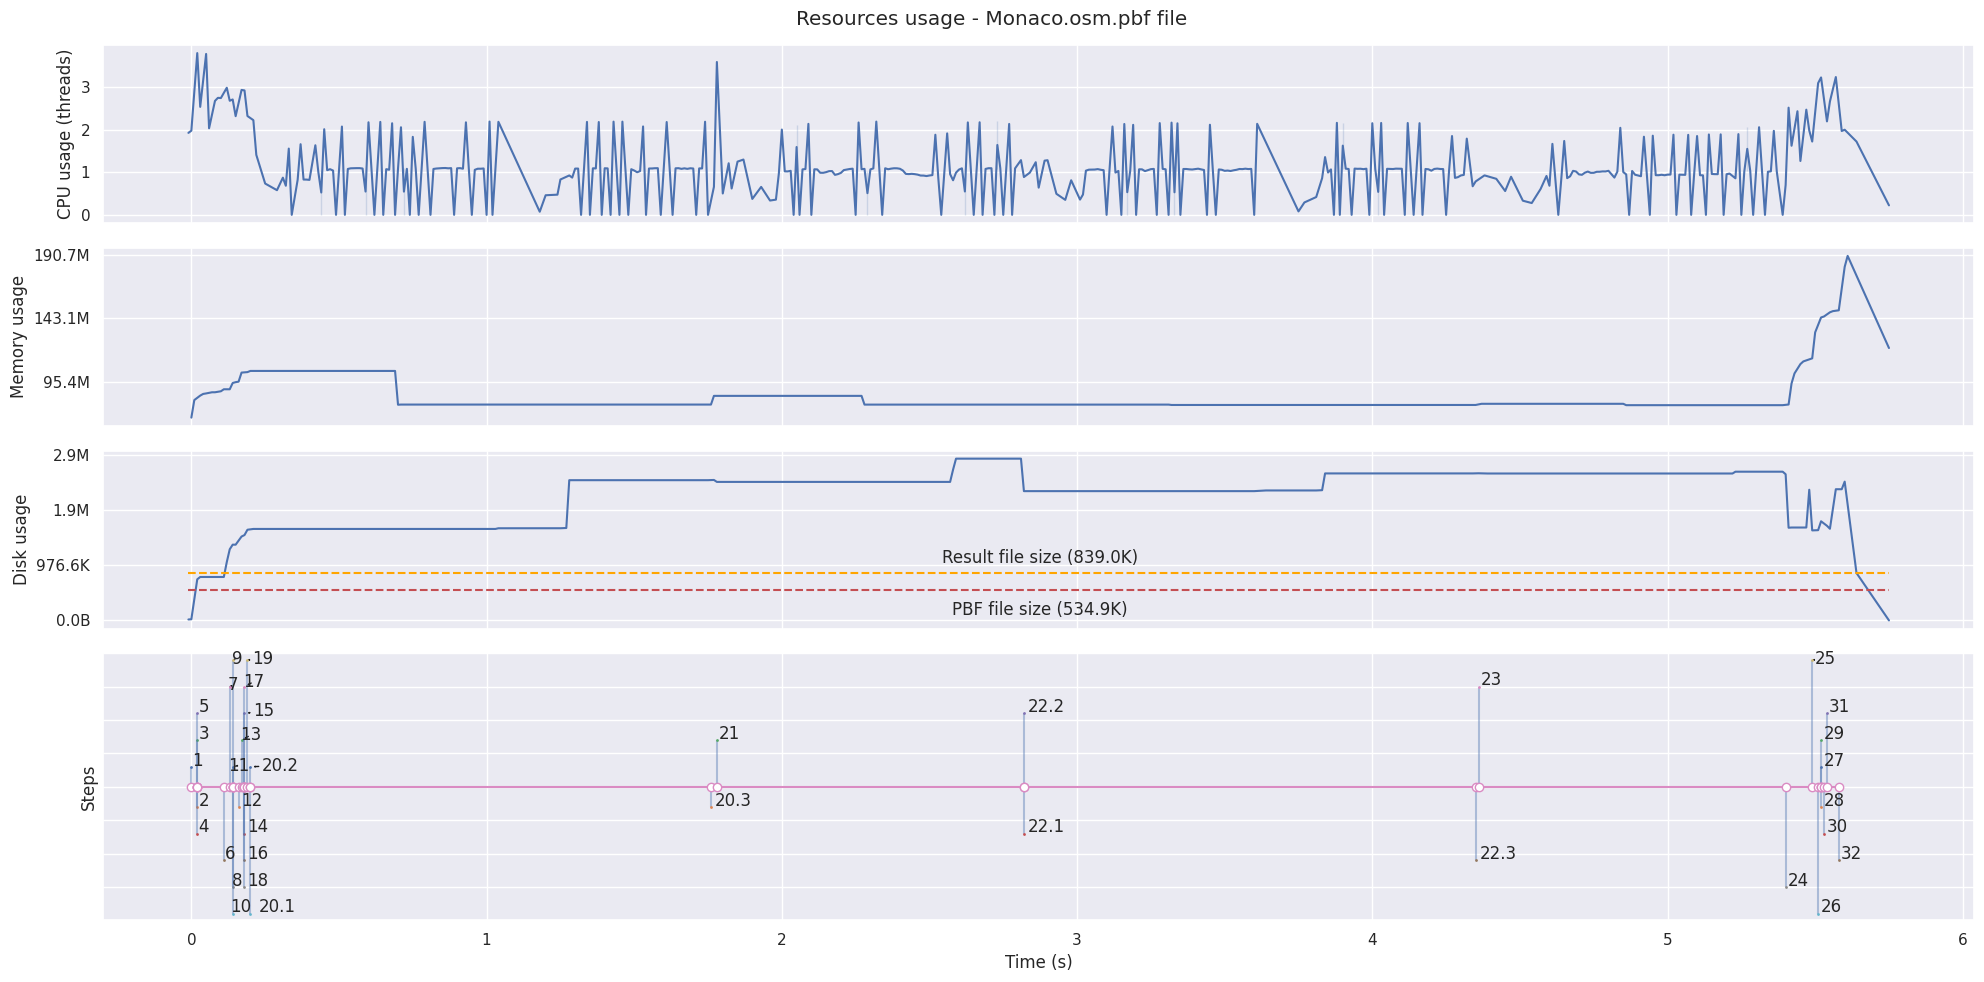Select the step 22.2 marker circle on timeline
This screenshot has height=982, width=1984.
pyautogui.click(x=1024, y=787)
